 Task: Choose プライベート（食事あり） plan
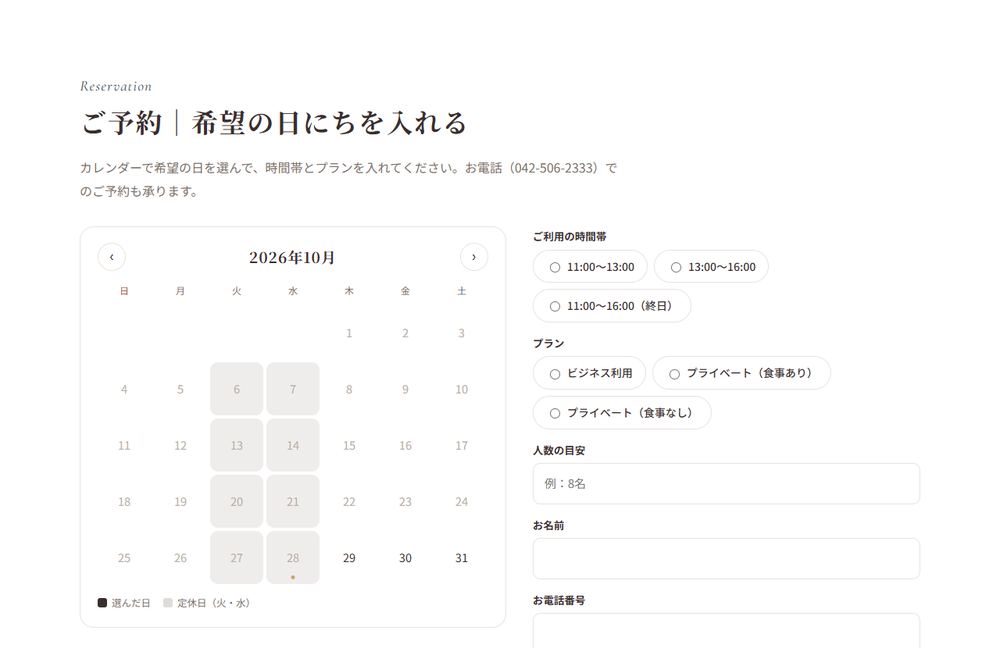coord(742,373)
